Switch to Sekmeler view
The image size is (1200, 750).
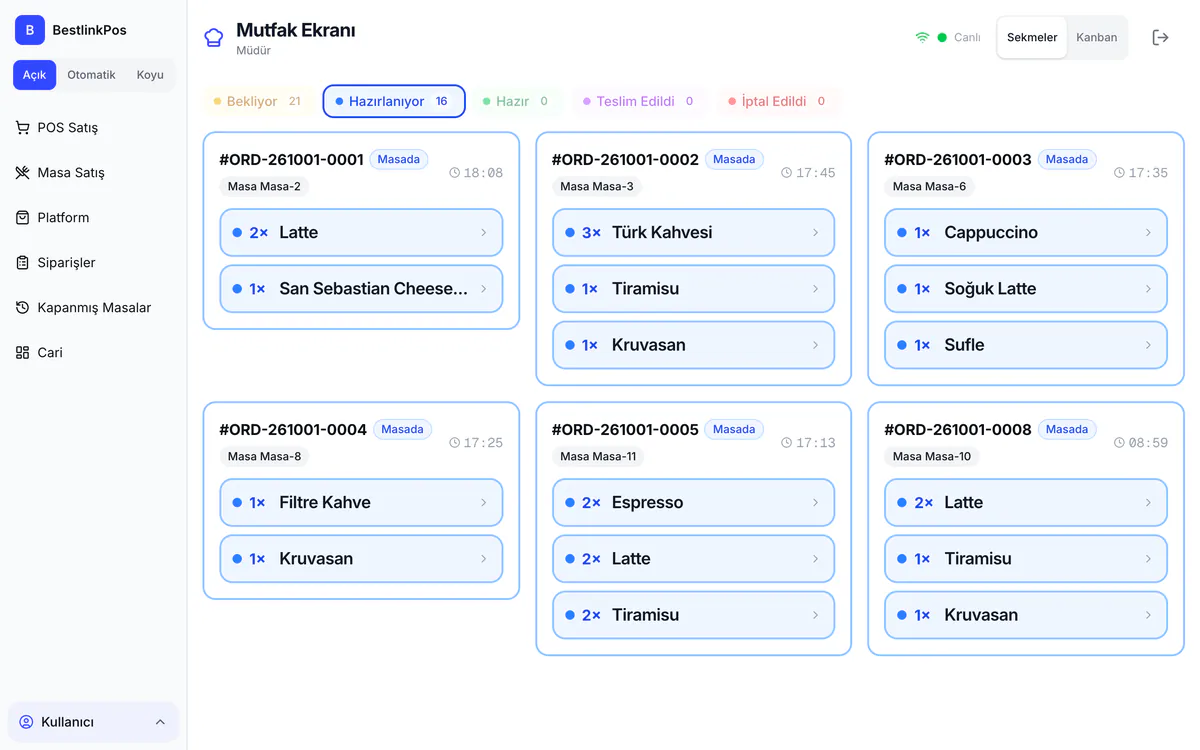click(x=1032, y=38)
